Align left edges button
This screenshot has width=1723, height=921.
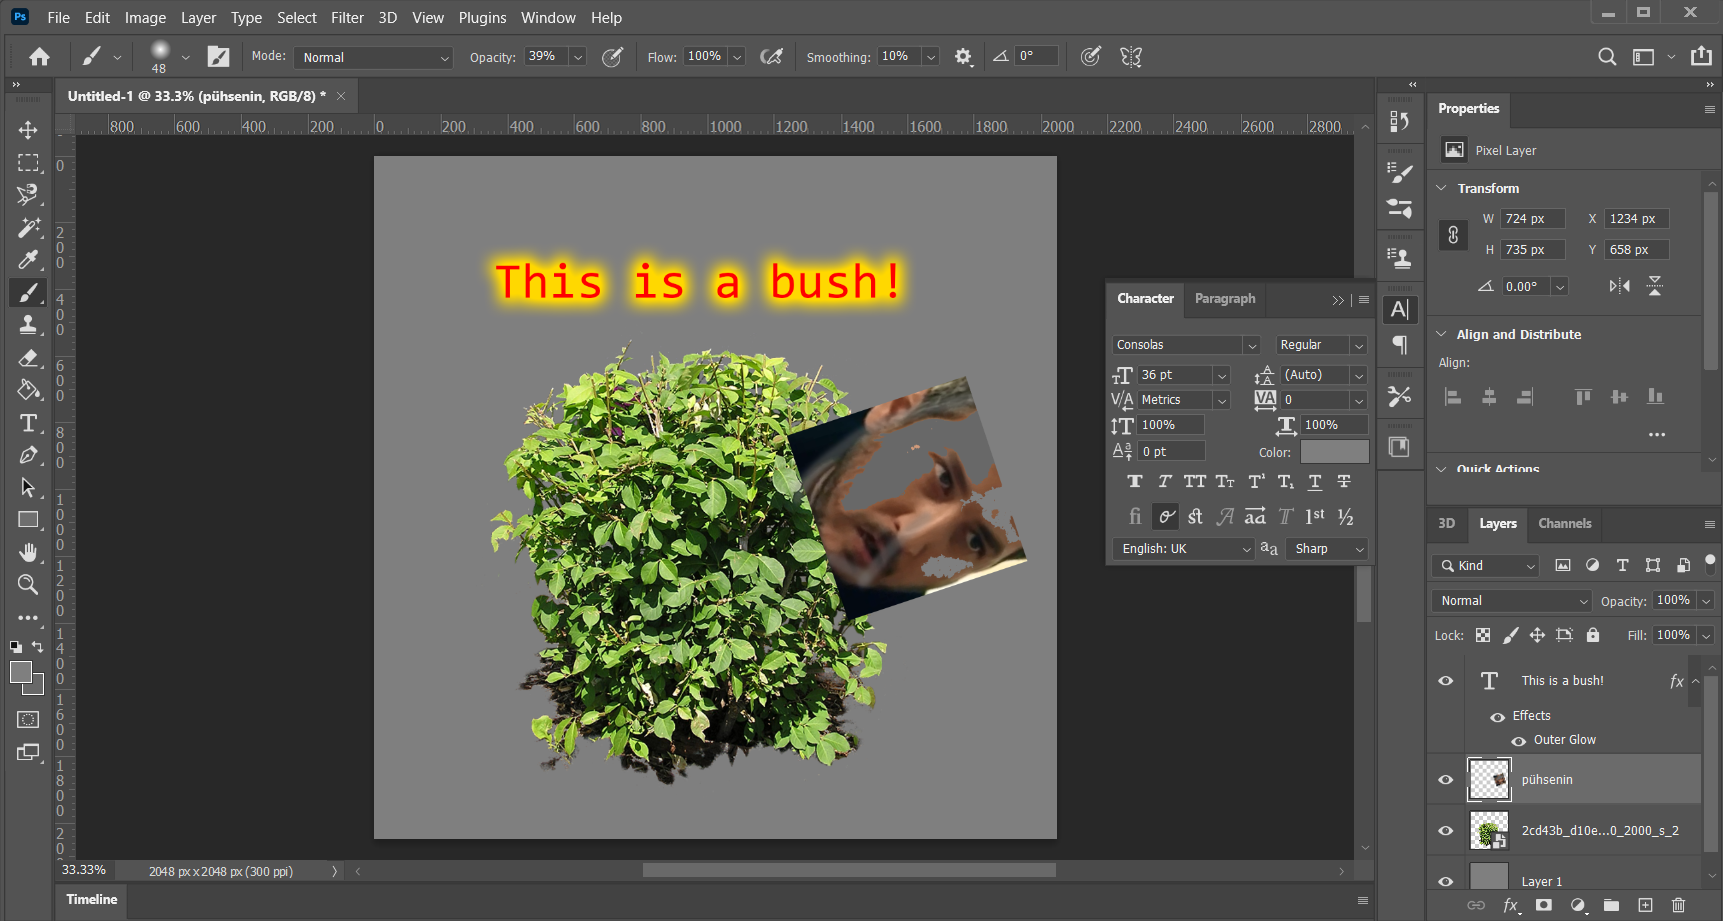click(1453, 397)
